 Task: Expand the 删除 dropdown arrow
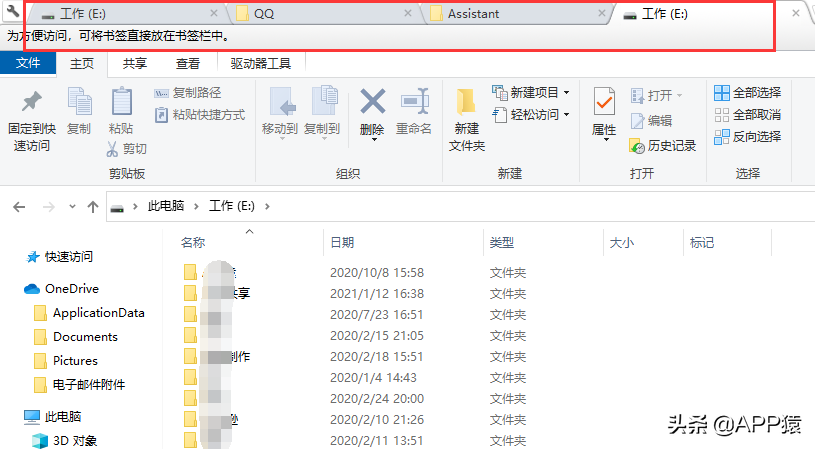pos(374,139)
